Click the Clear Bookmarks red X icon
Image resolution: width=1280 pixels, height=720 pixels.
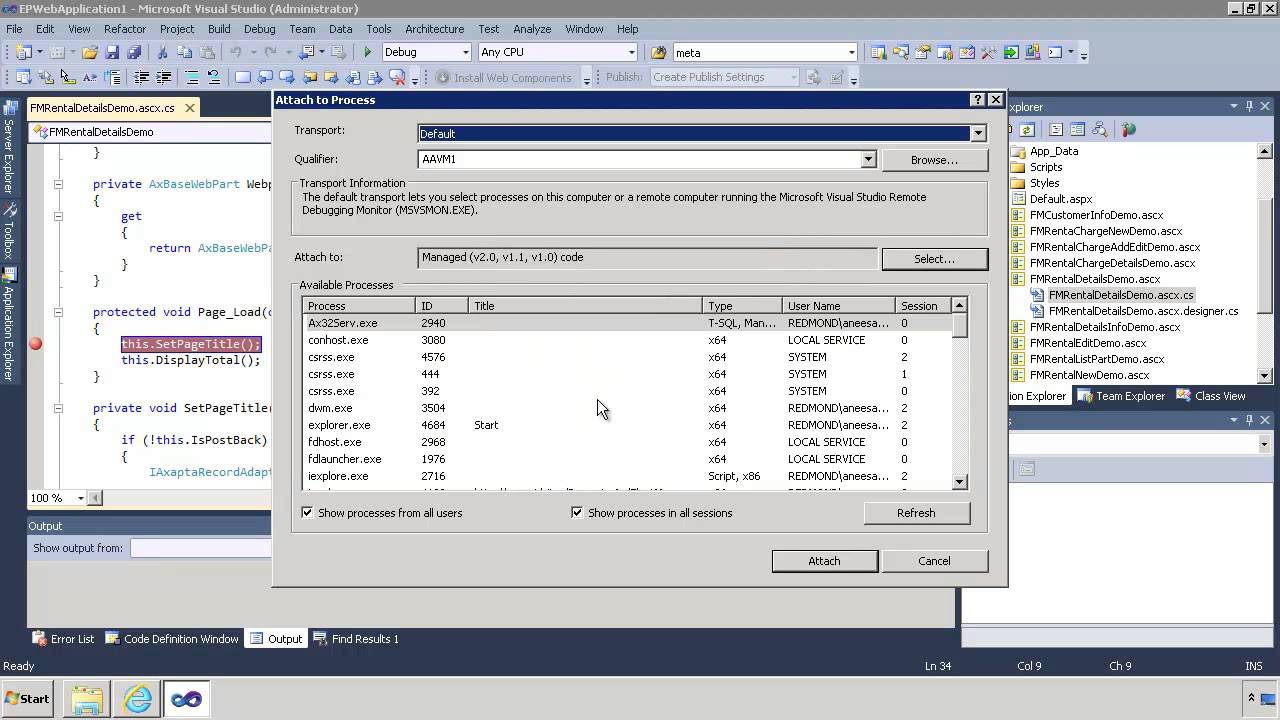tap(397, 77)
